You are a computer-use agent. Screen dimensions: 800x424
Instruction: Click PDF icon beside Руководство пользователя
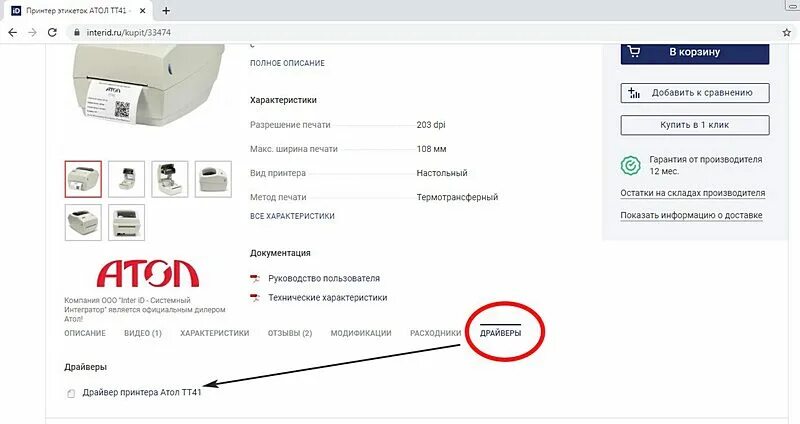tap(255, 279)
